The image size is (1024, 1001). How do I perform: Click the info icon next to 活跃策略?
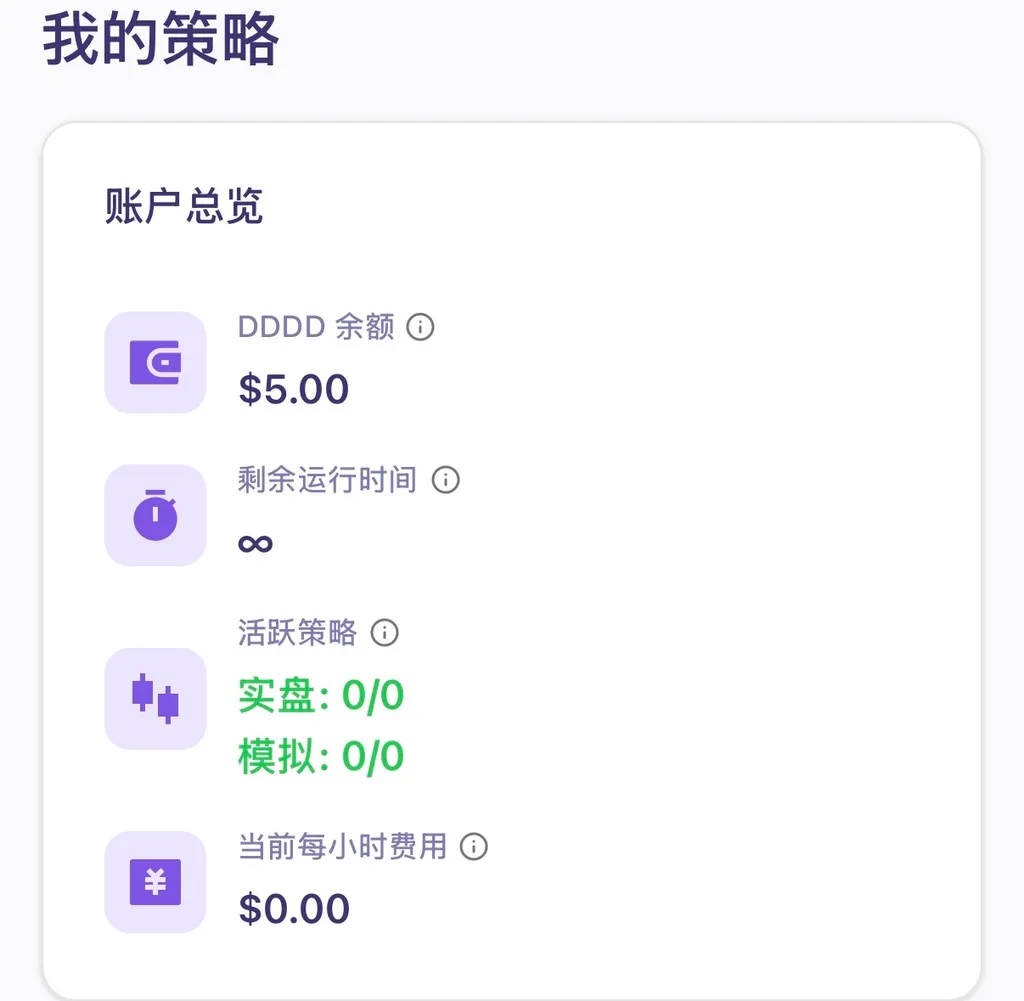tap(384, 633)
